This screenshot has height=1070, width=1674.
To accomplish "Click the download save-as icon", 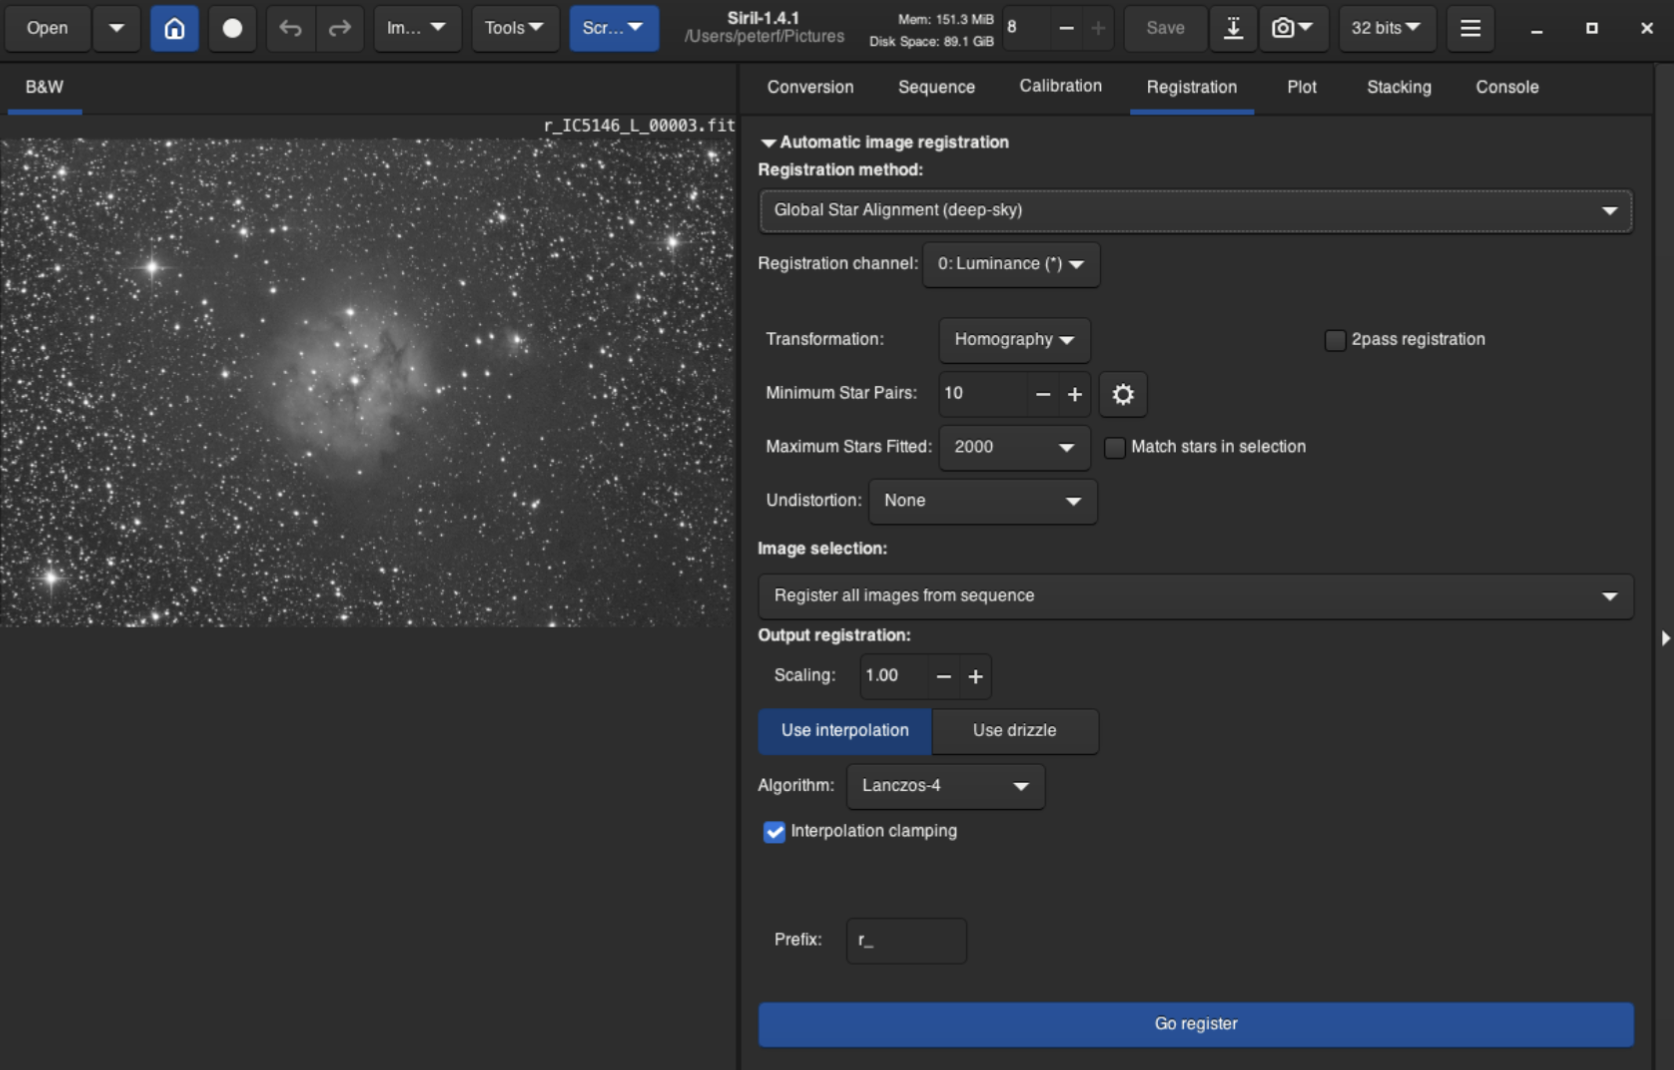I will [1233, 28].
